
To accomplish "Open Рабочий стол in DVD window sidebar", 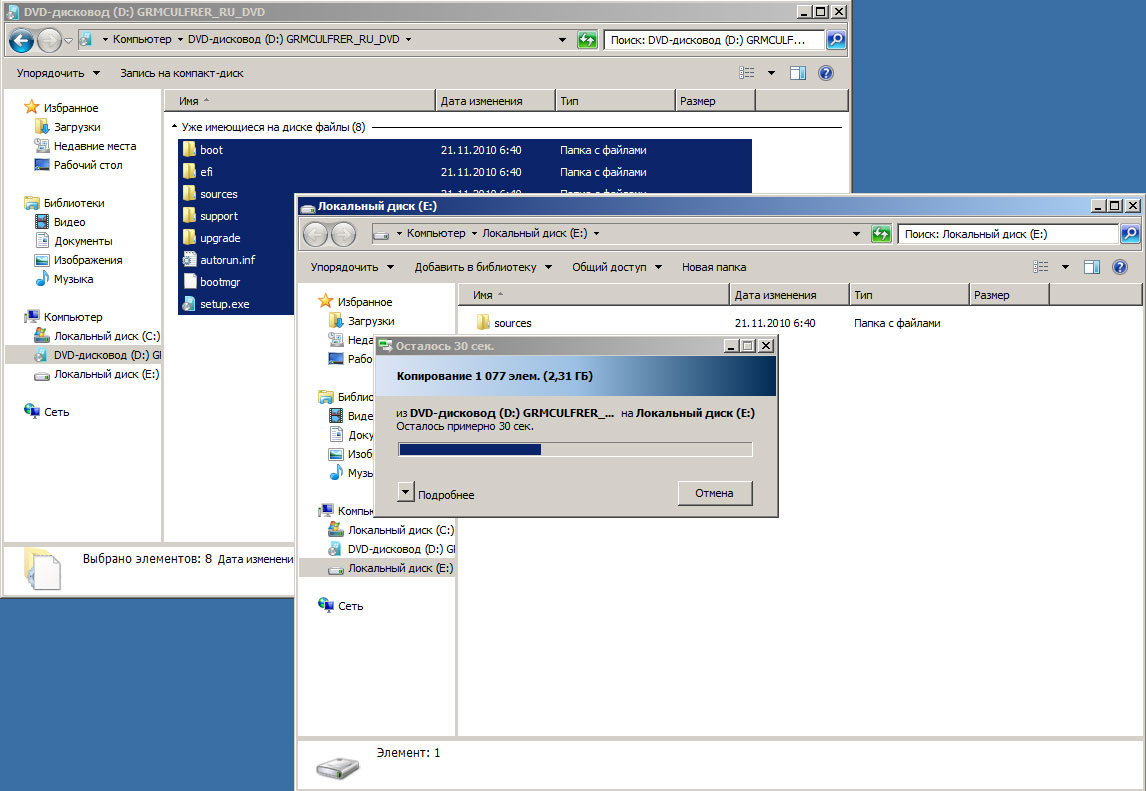I will pyautogui.click(x=79, y=165).
